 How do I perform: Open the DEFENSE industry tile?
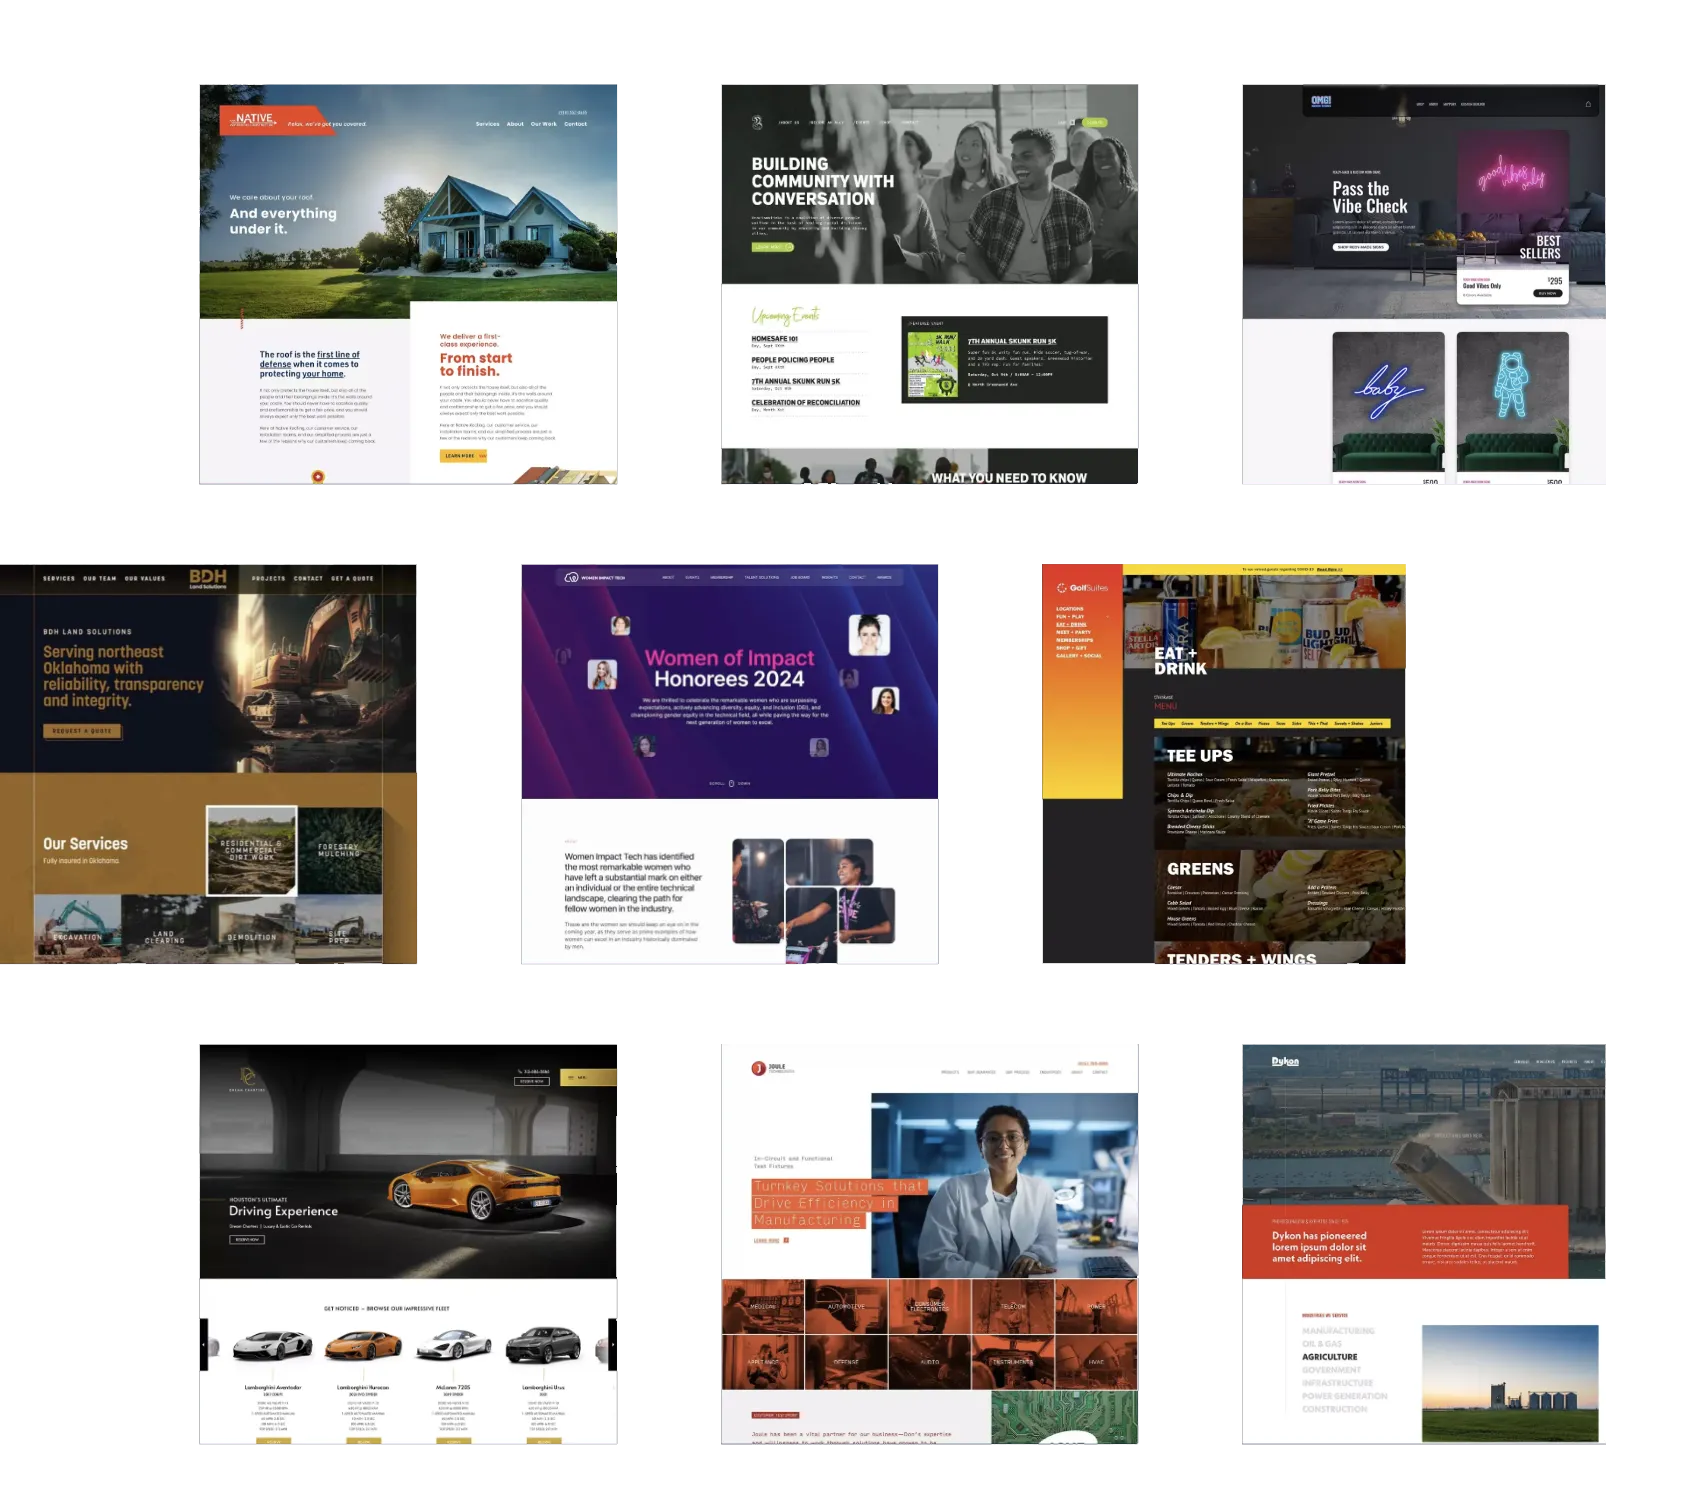846,1362
